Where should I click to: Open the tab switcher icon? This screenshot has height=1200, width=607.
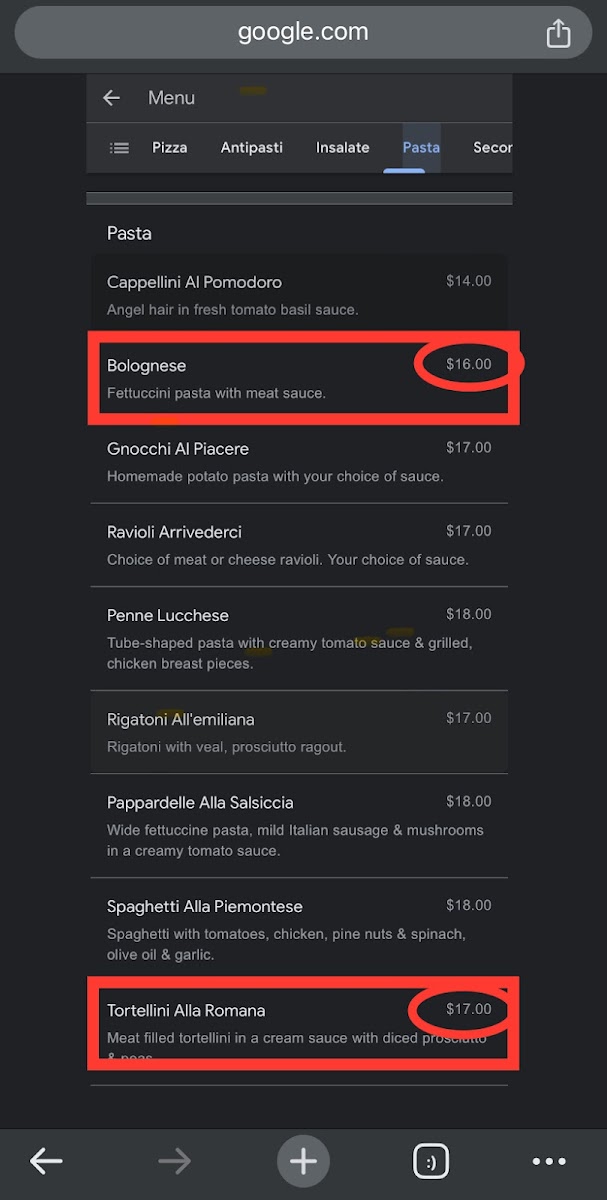430,1161
